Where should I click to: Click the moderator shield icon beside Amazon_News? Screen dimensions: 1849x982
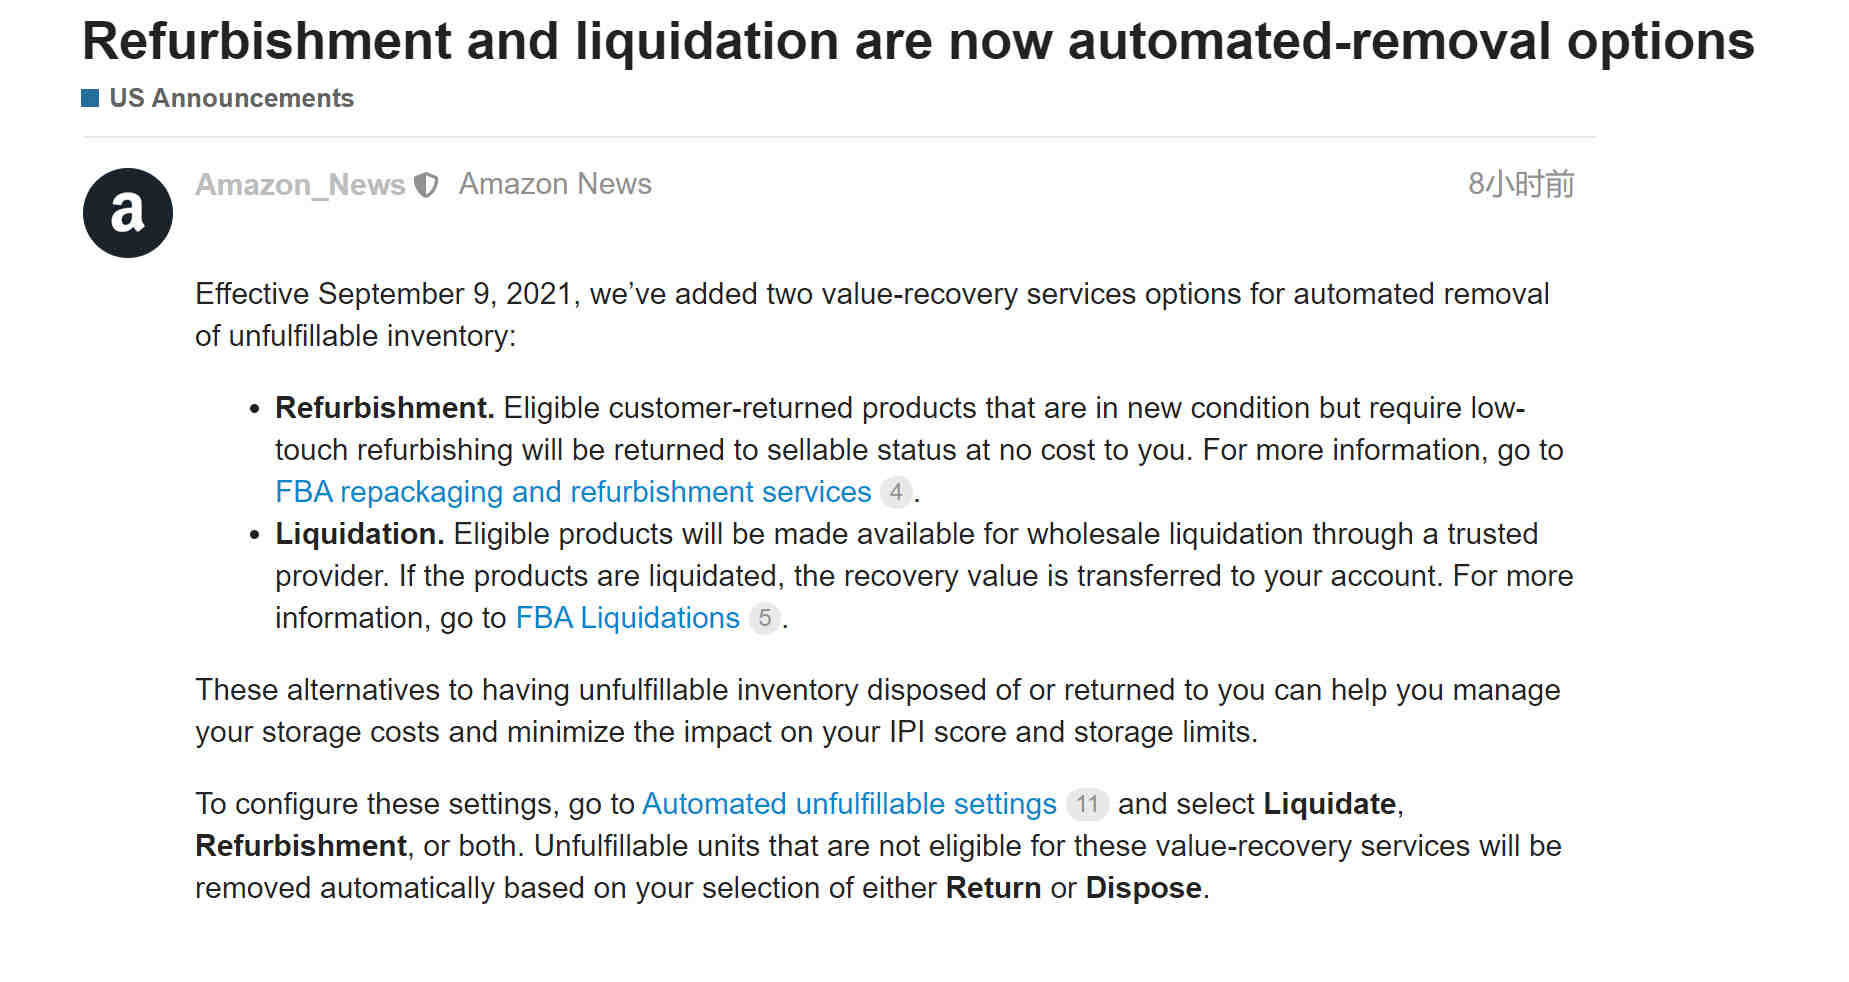coord(426,185)
